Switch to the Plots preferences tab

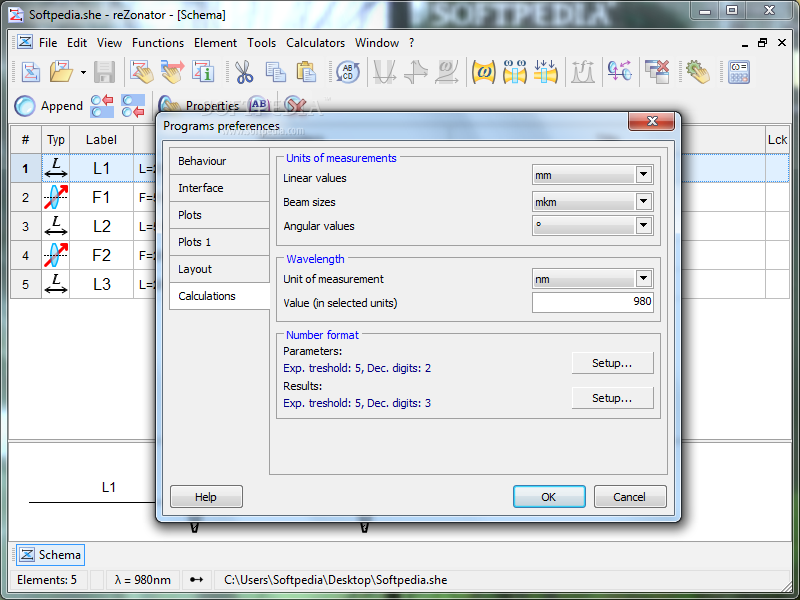click(219, 215)
